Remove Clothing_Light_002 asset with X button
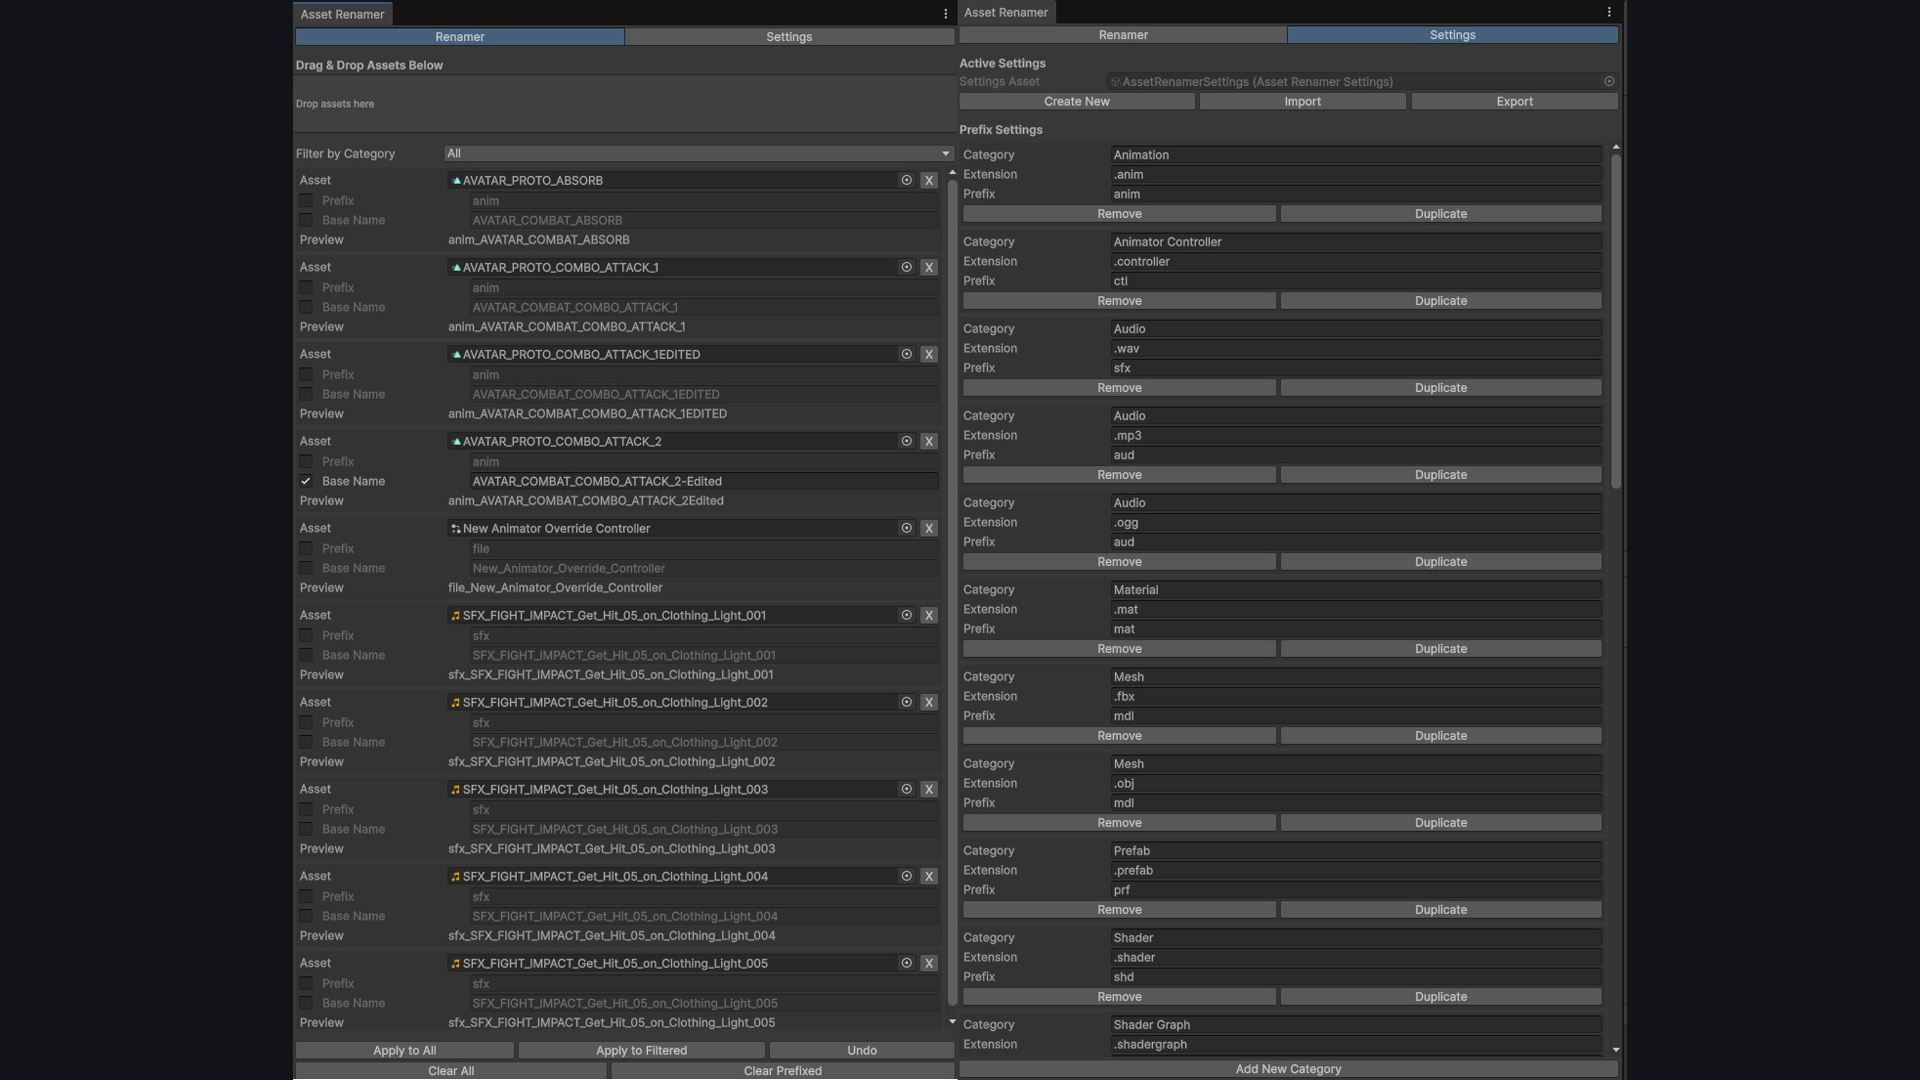The width and height of the screenshot is (1920, 1080). point(929,703)
